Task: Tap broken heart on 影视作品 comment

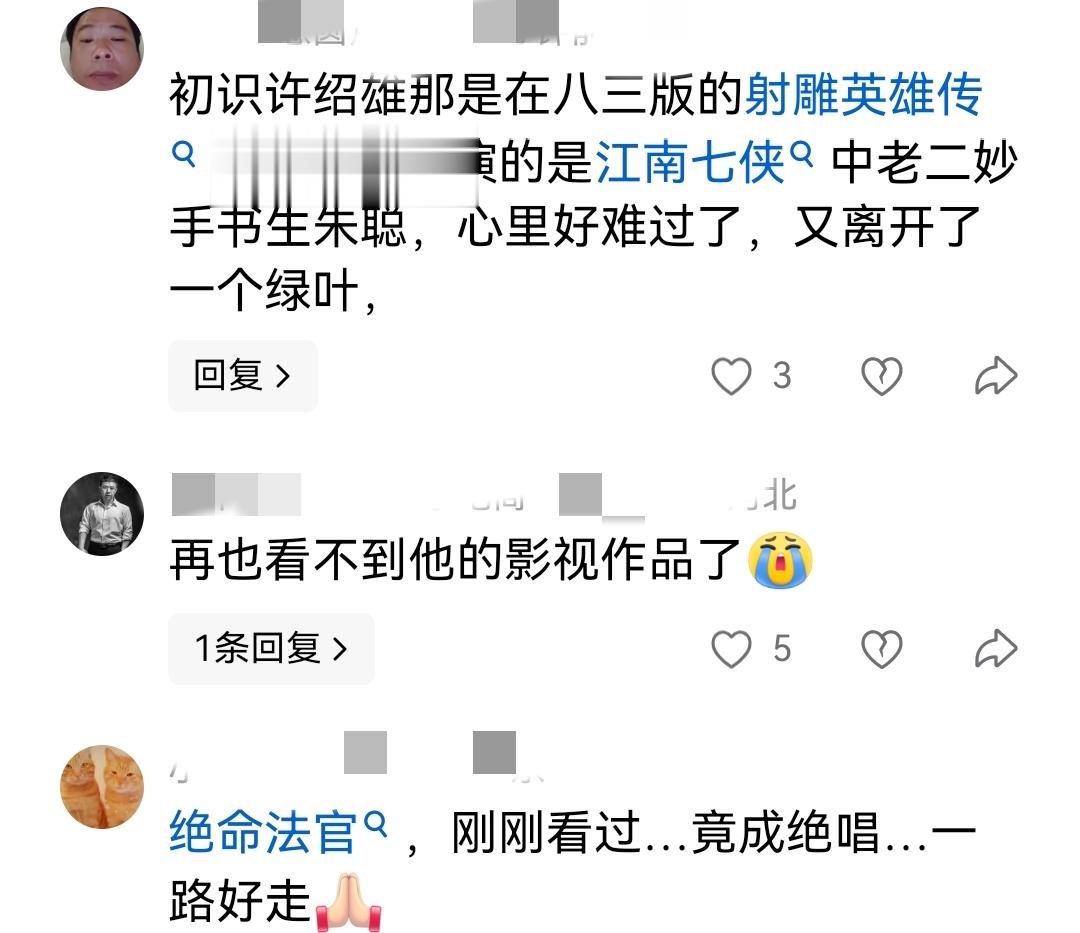Action: [x=882, y=649]
